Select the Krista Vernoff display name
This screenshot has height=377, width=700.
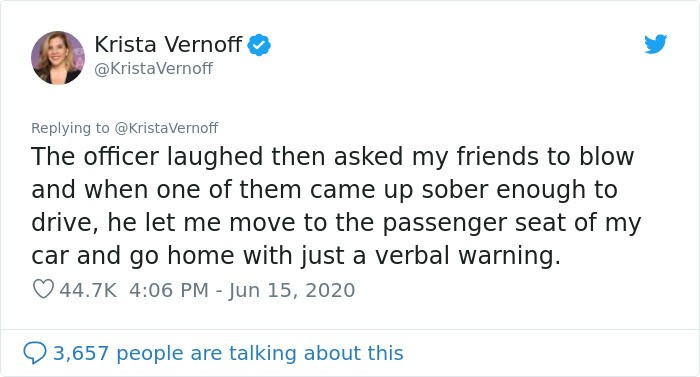pos(168,44)
